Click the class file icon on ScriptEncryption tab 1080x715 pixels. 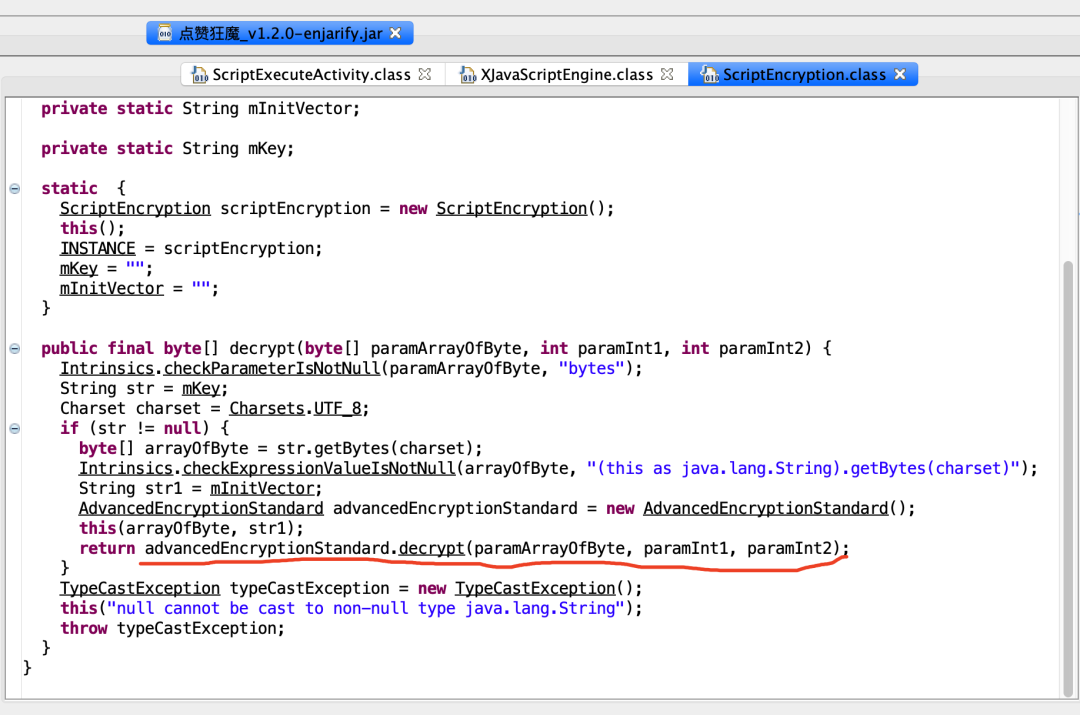tap(709, 74)
